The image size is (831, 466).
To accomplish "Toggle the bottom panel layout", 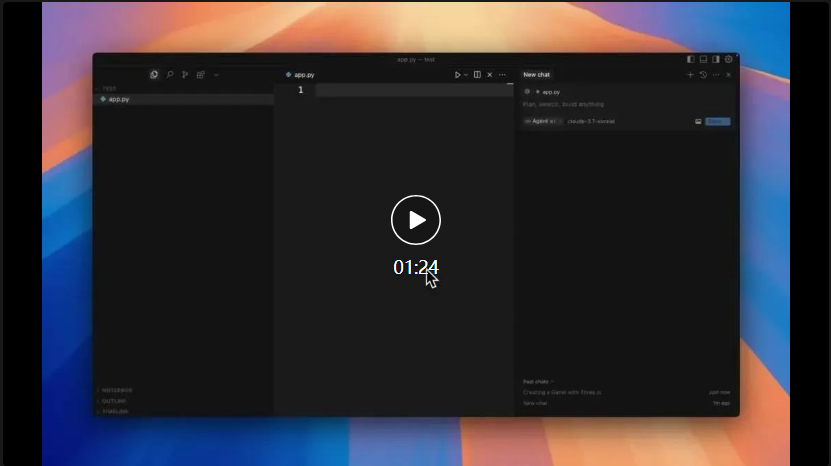I will click(x=703, y=59).
